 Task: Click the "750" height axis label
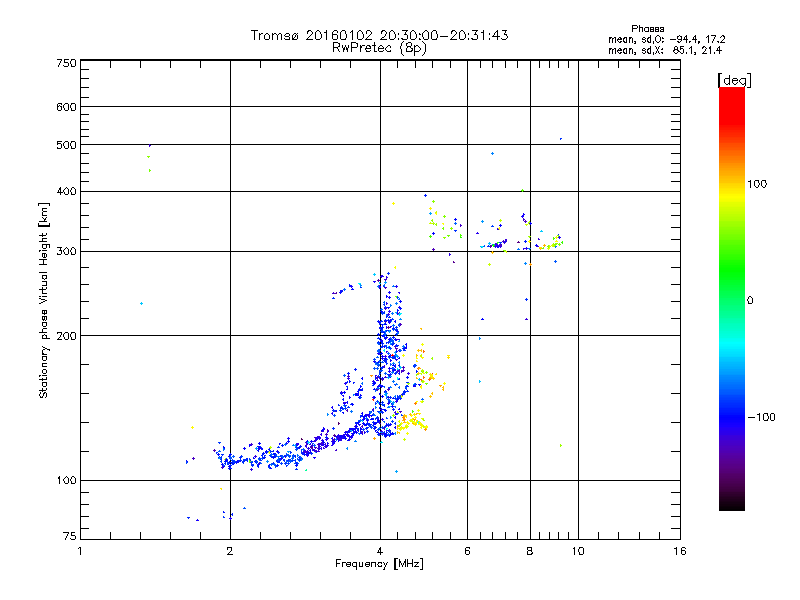click(x=66, y=63)
